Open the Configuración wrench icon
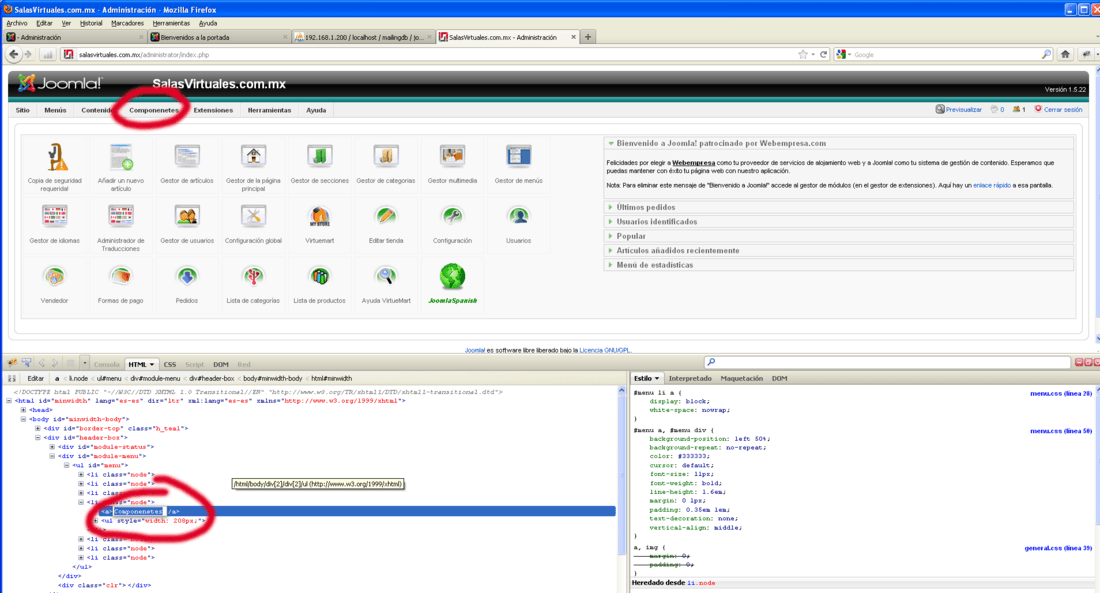Screen dimensions: 1100x593 point(452,217)
